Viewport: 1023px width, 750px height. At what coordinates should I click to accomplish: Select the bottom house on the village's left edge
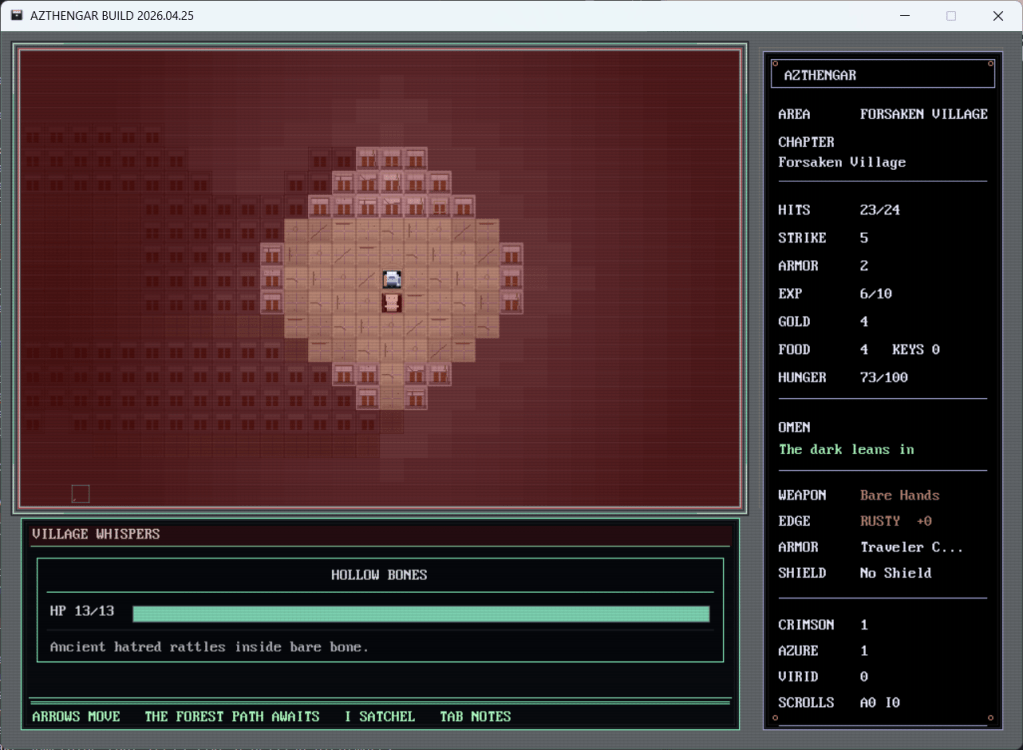pyautogui.click(x=272, y=301)
